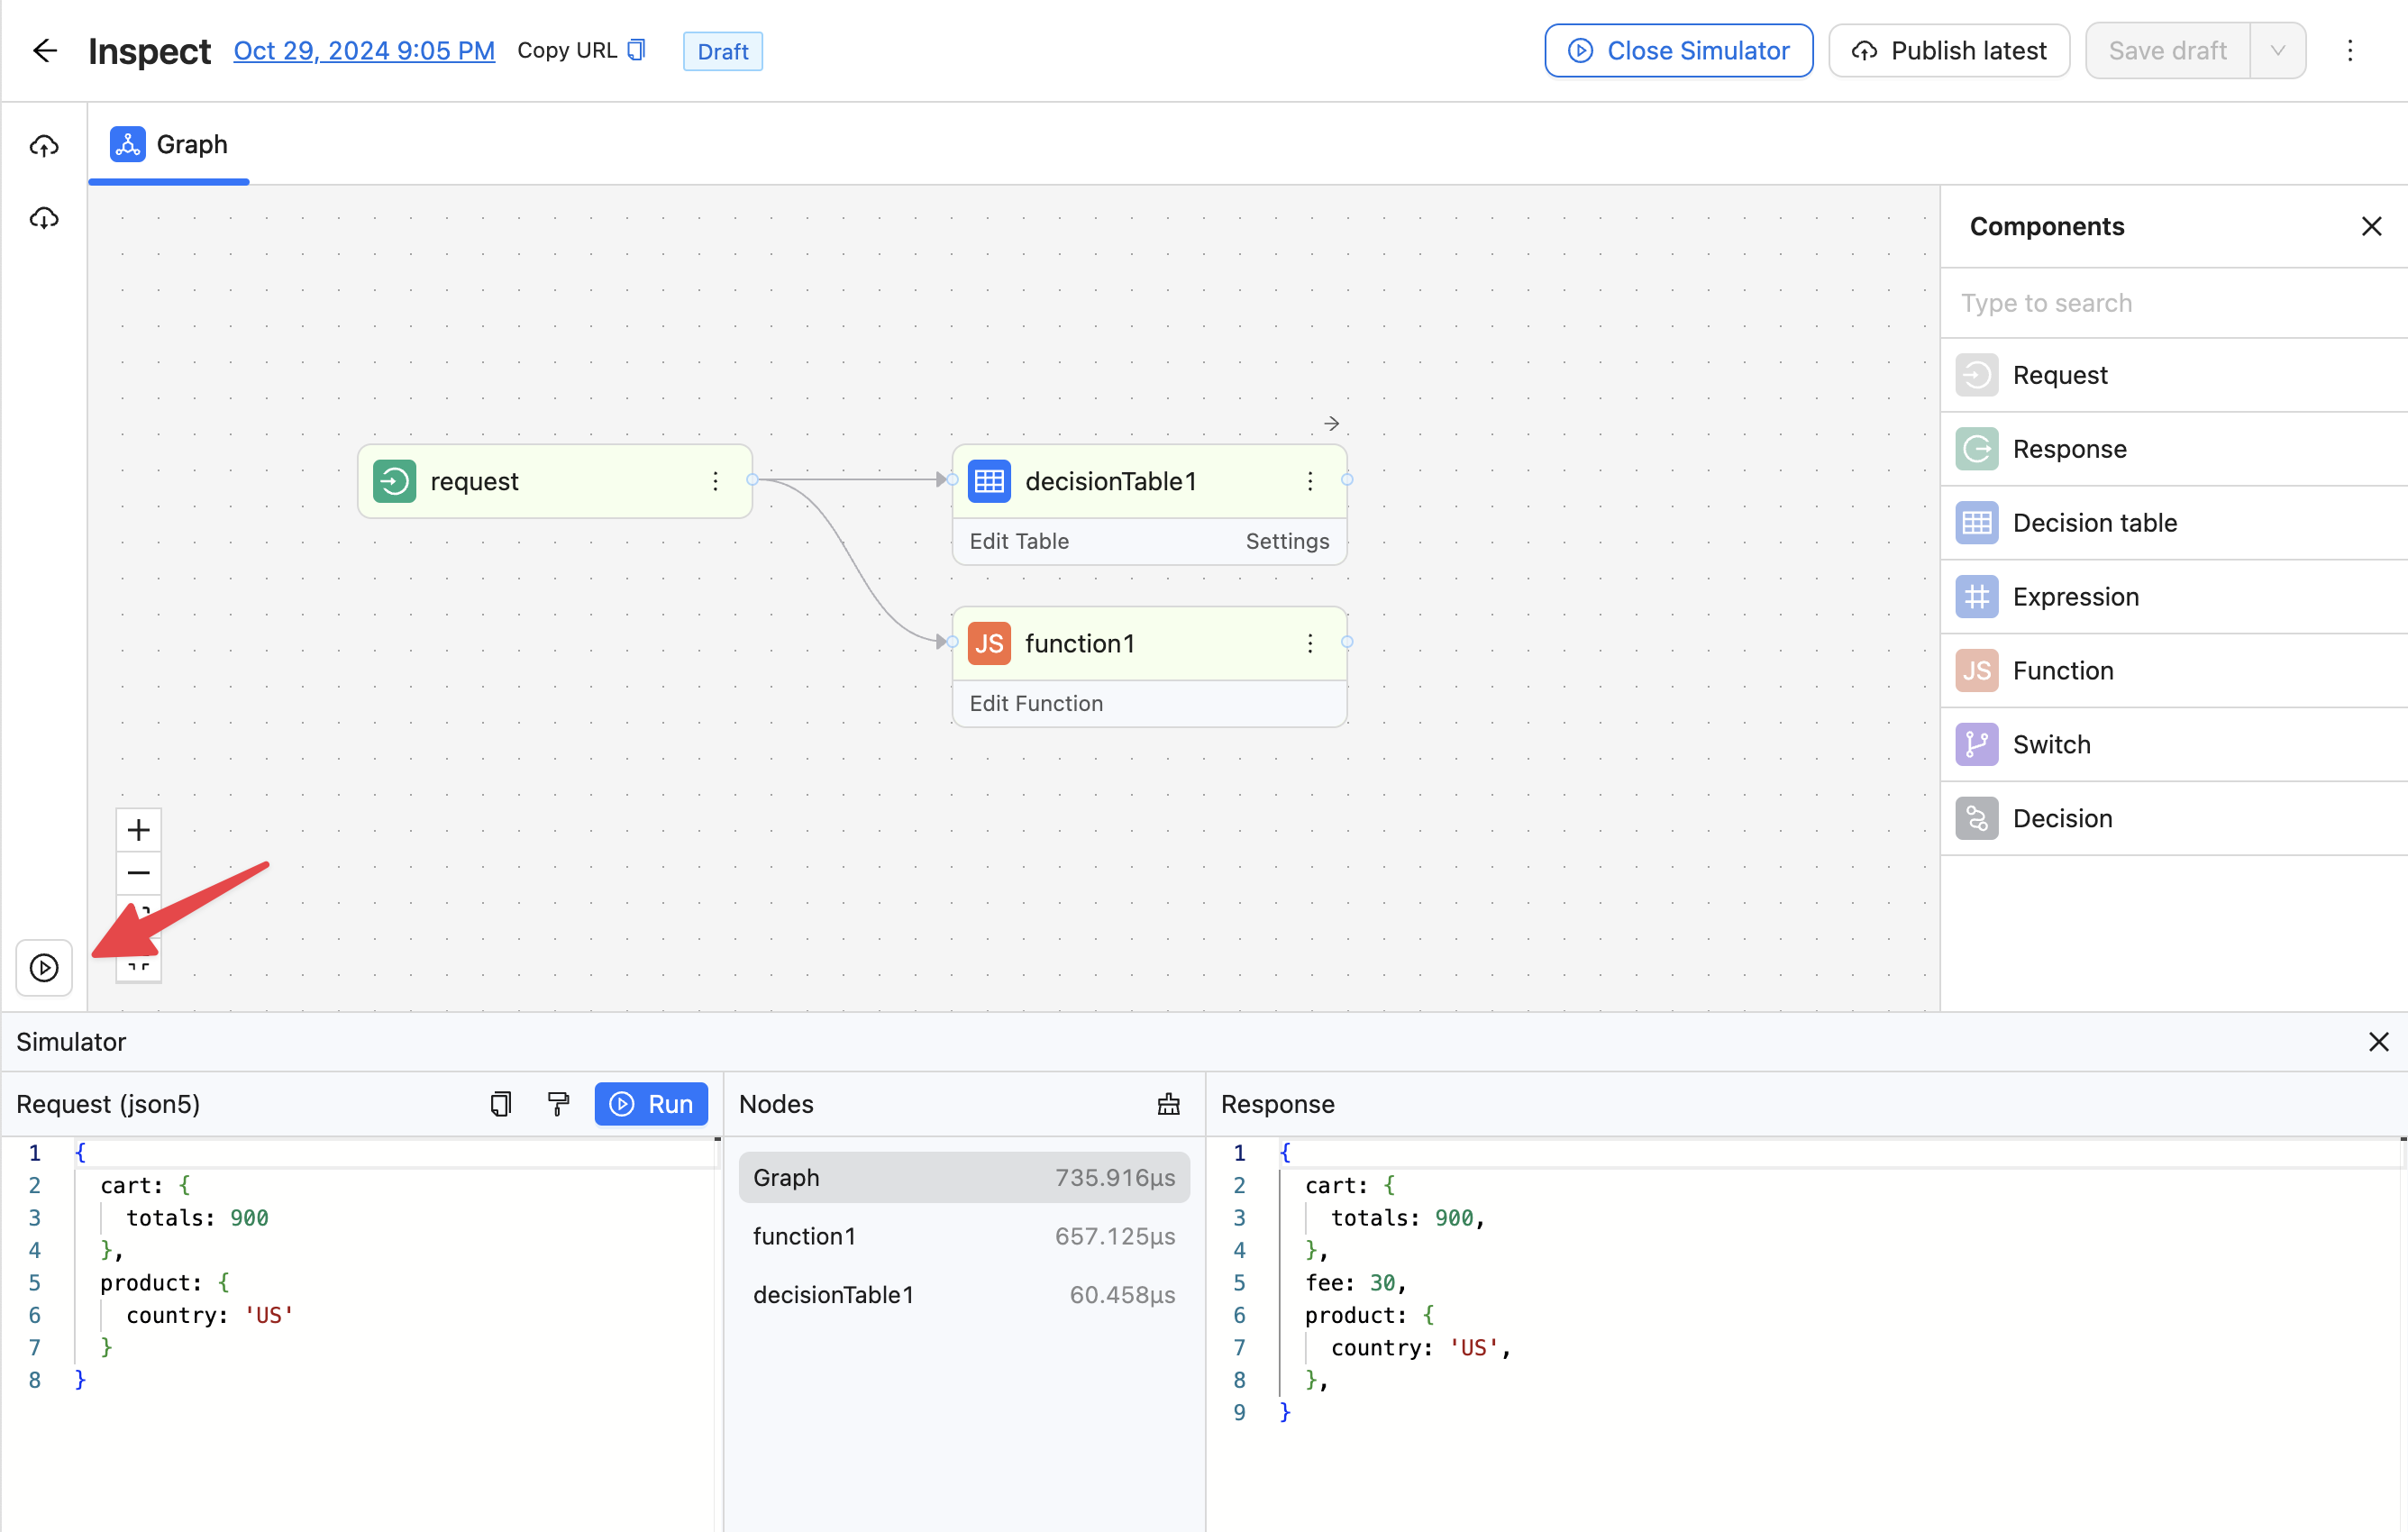Toggle the simulator play button in sidebar
The width and height of the screenshot is (2408, 1532).
pyautogui.click(x=44, y=967)
